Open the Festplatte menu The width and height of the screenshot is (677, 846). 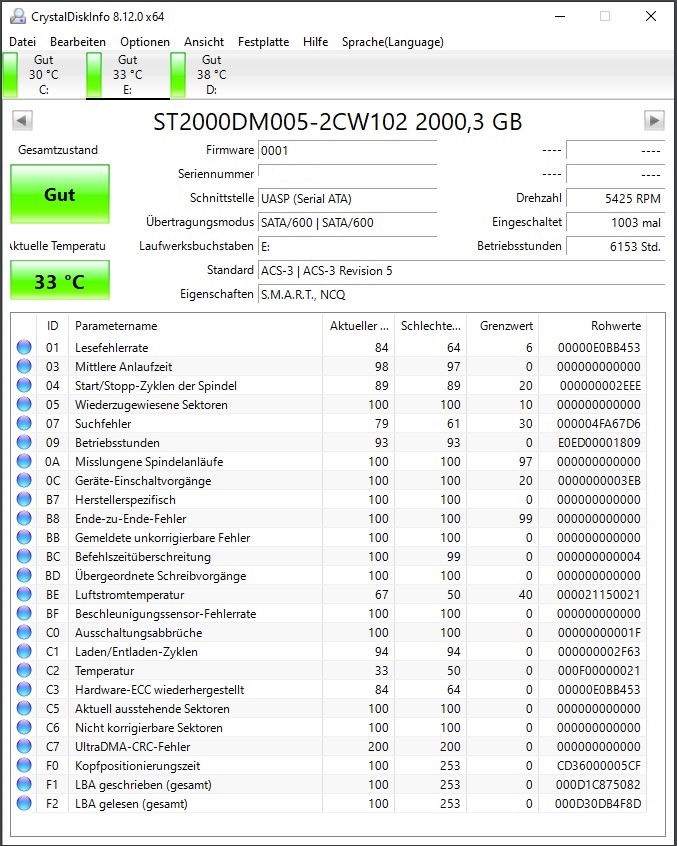[263, 42]
